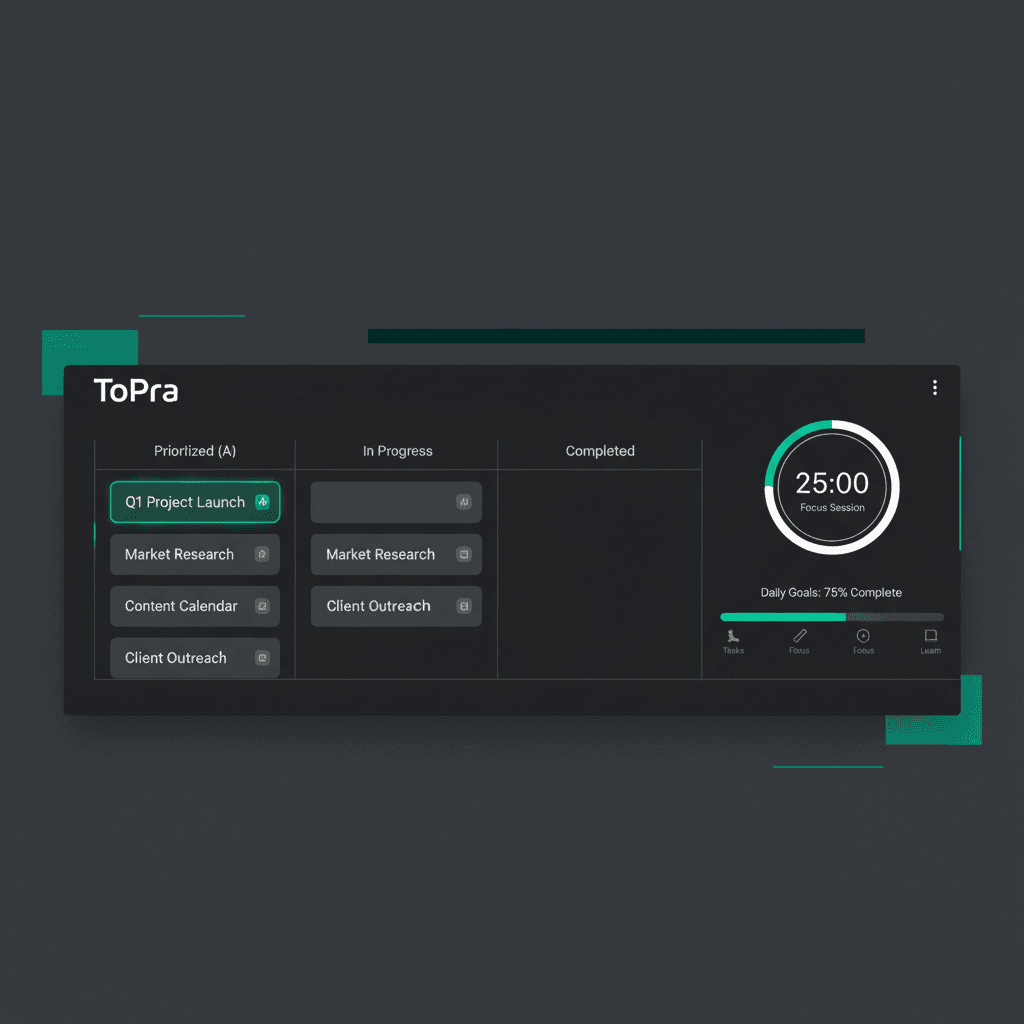Select the clock-shaped Focus icon
Image resolution: width=1024 pixels, height=1024 pixels.
863,640
